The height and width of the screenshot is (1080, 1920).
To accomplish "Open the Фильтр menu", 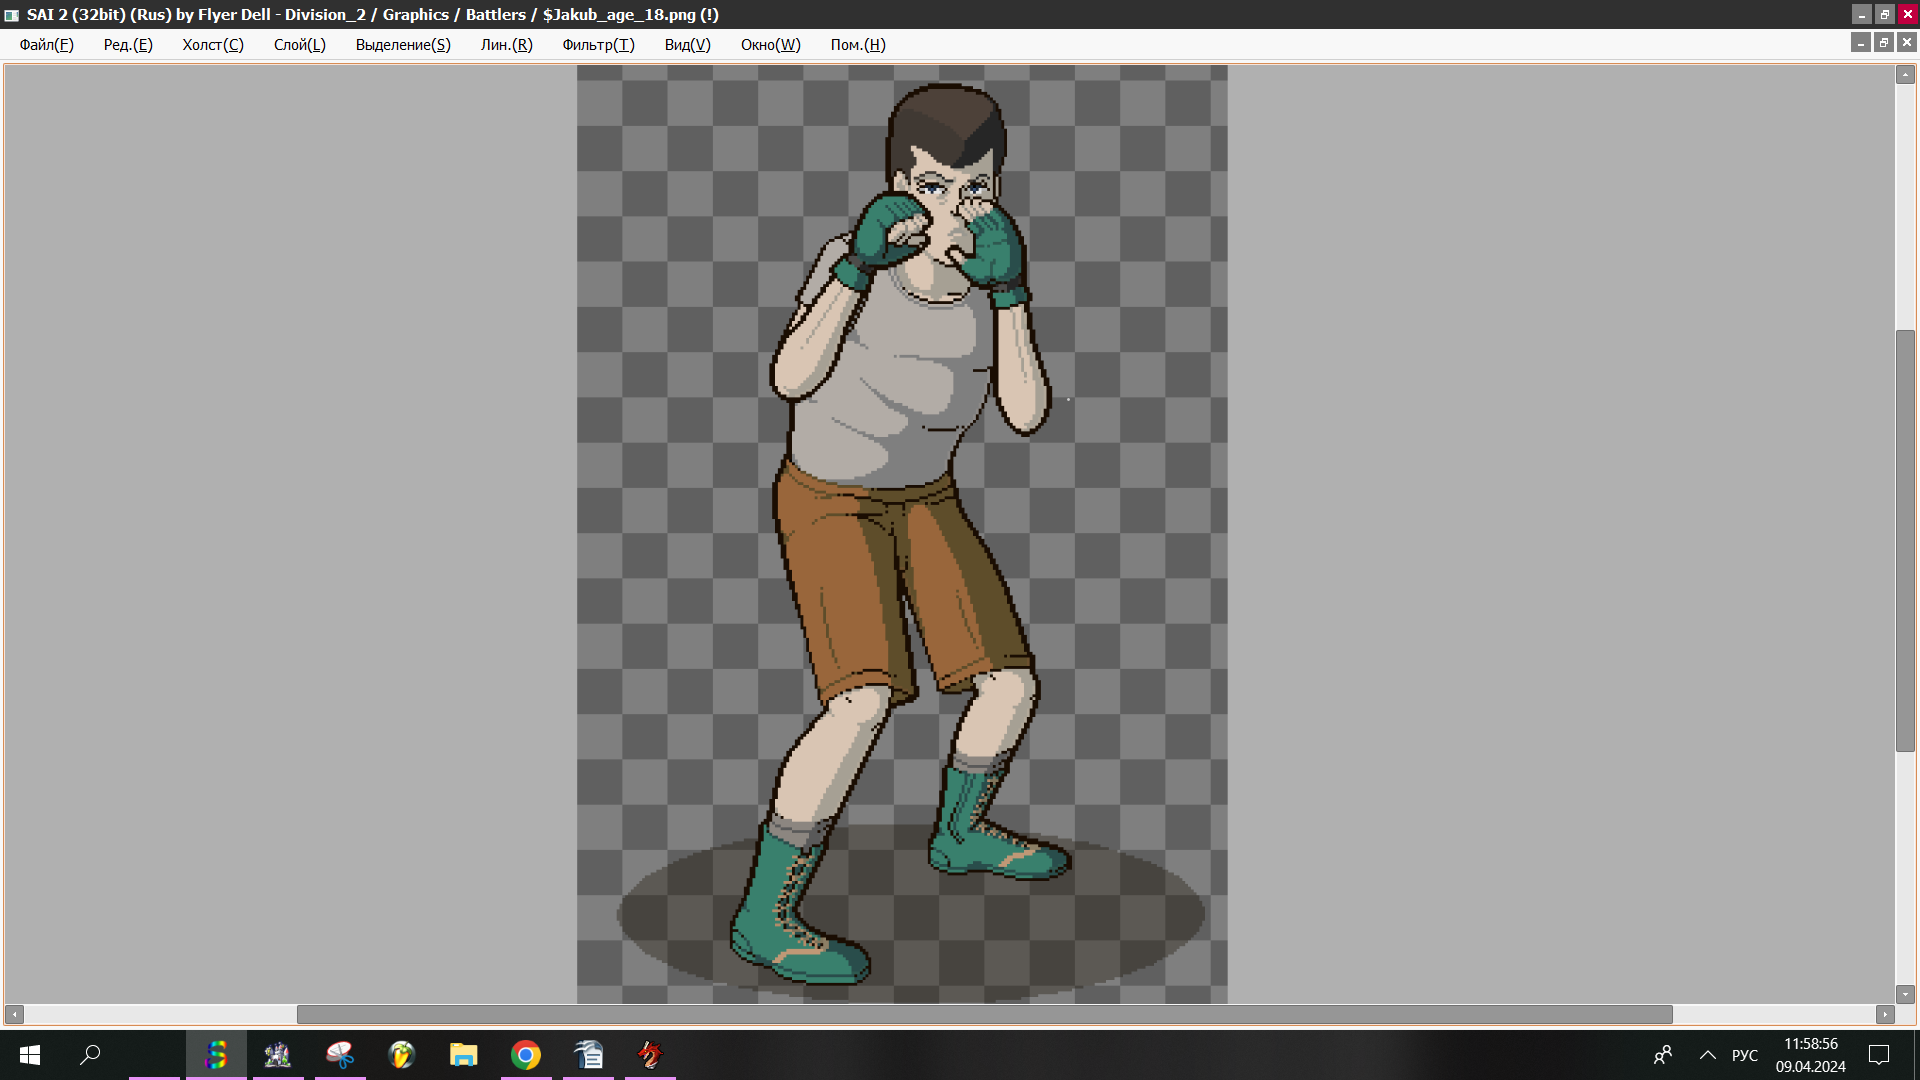I will [598, 45].
